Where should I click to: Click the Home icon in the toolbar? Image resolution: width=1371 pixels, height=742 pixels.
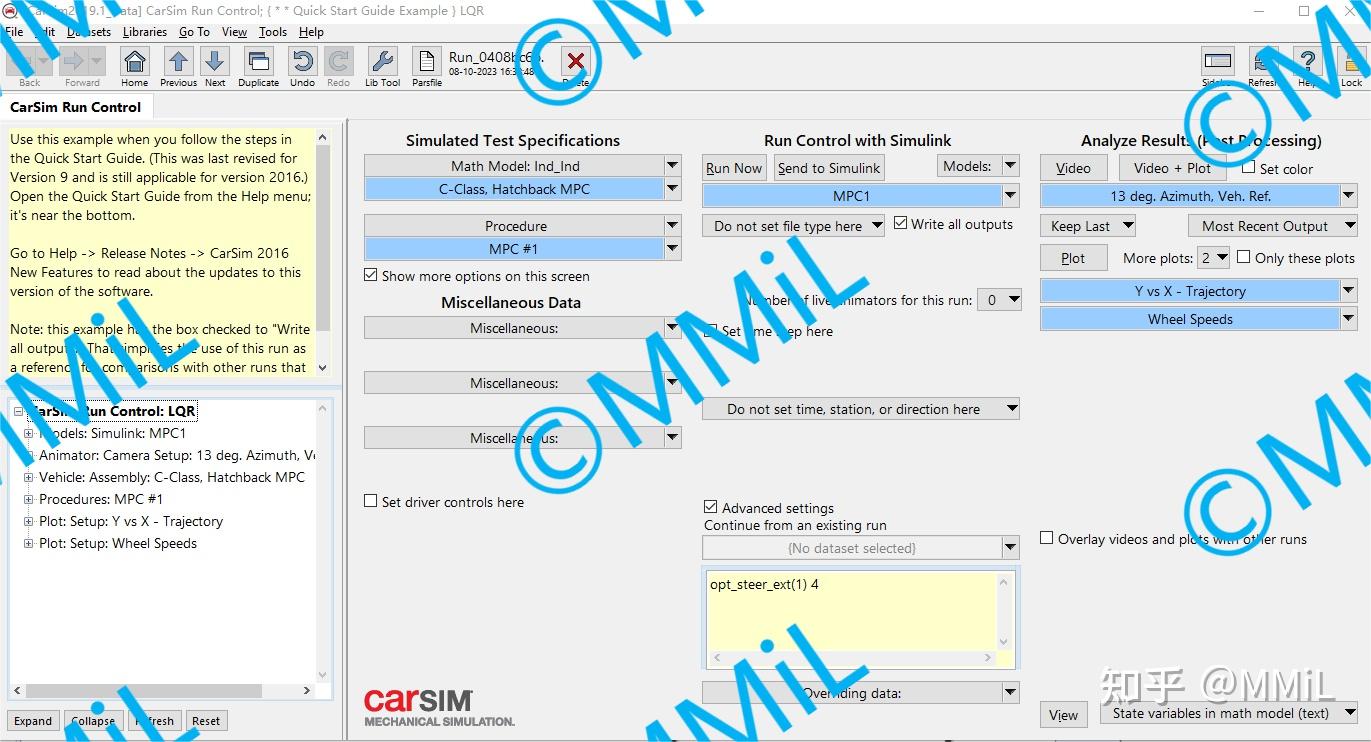pos(134,62)
